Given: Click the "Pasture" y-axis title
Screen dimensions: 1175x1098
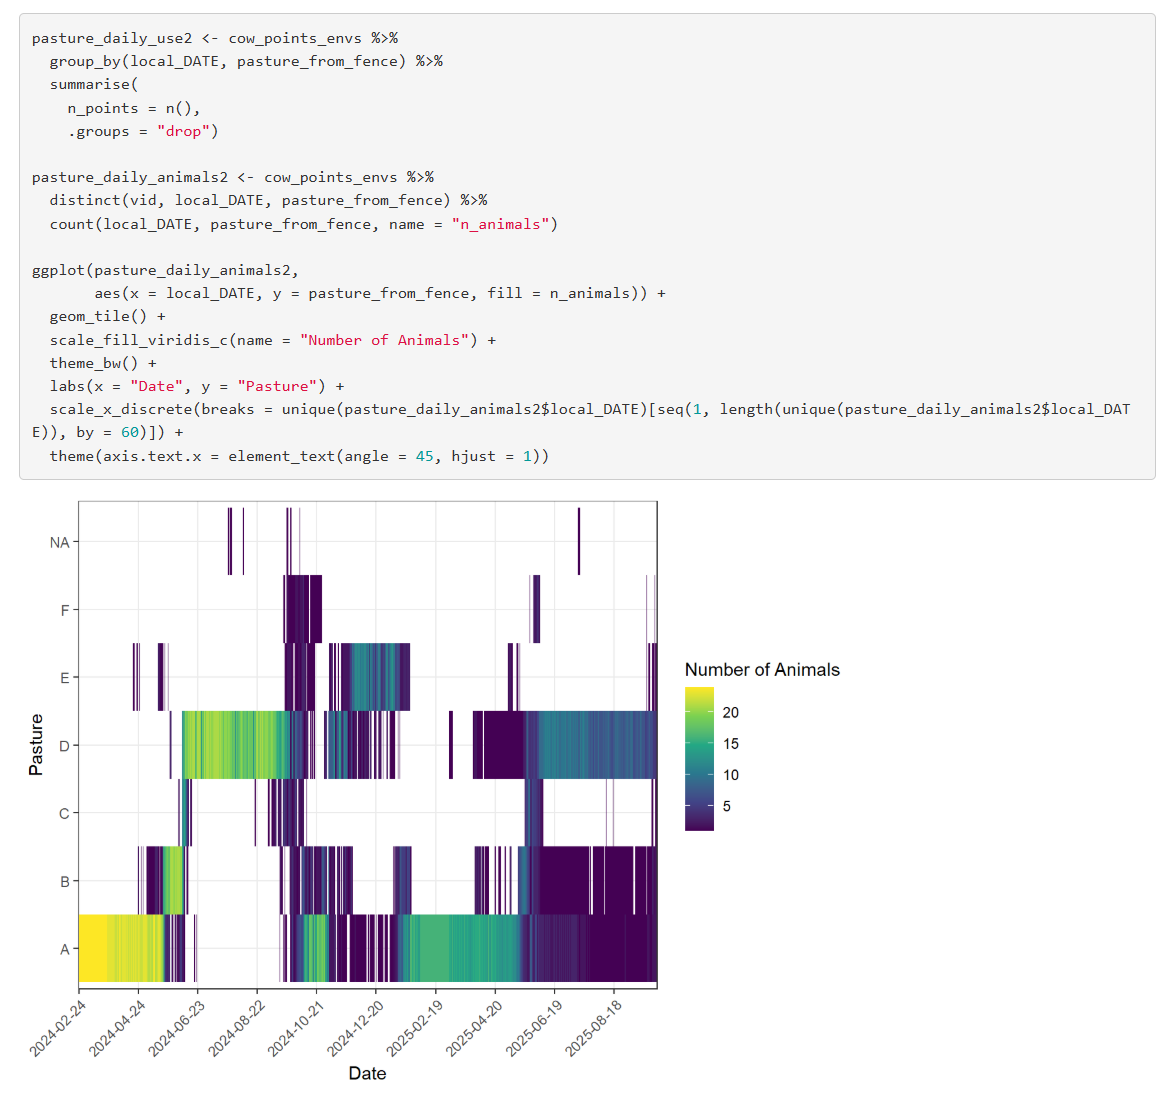Looking at the screenshot, I should 36,745.
